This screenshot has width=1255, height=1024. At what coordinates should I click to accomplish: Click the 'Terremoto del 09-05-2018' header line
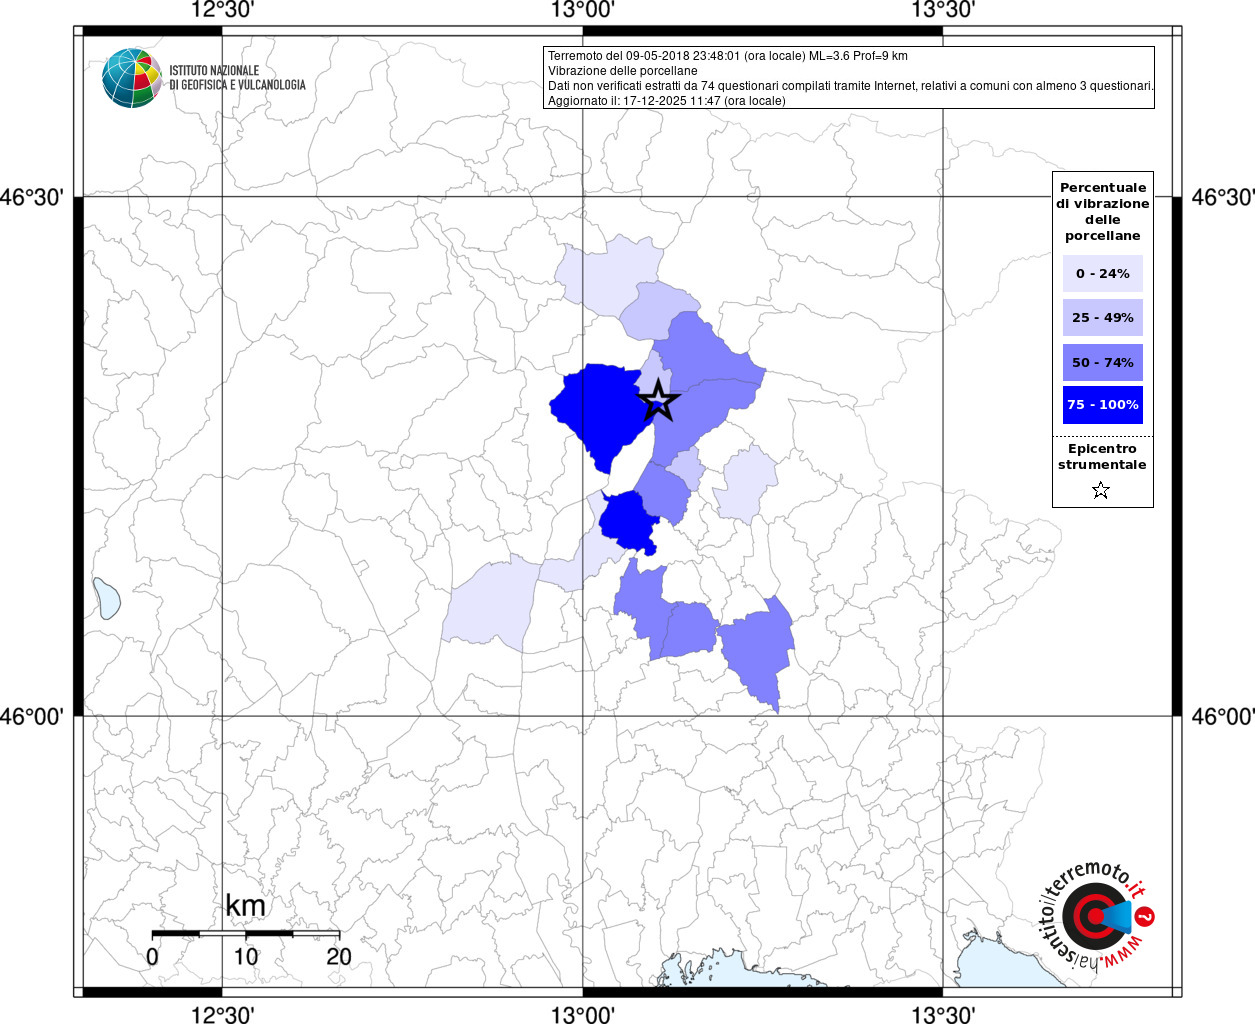pyautogui.click(x=728, y=56)
